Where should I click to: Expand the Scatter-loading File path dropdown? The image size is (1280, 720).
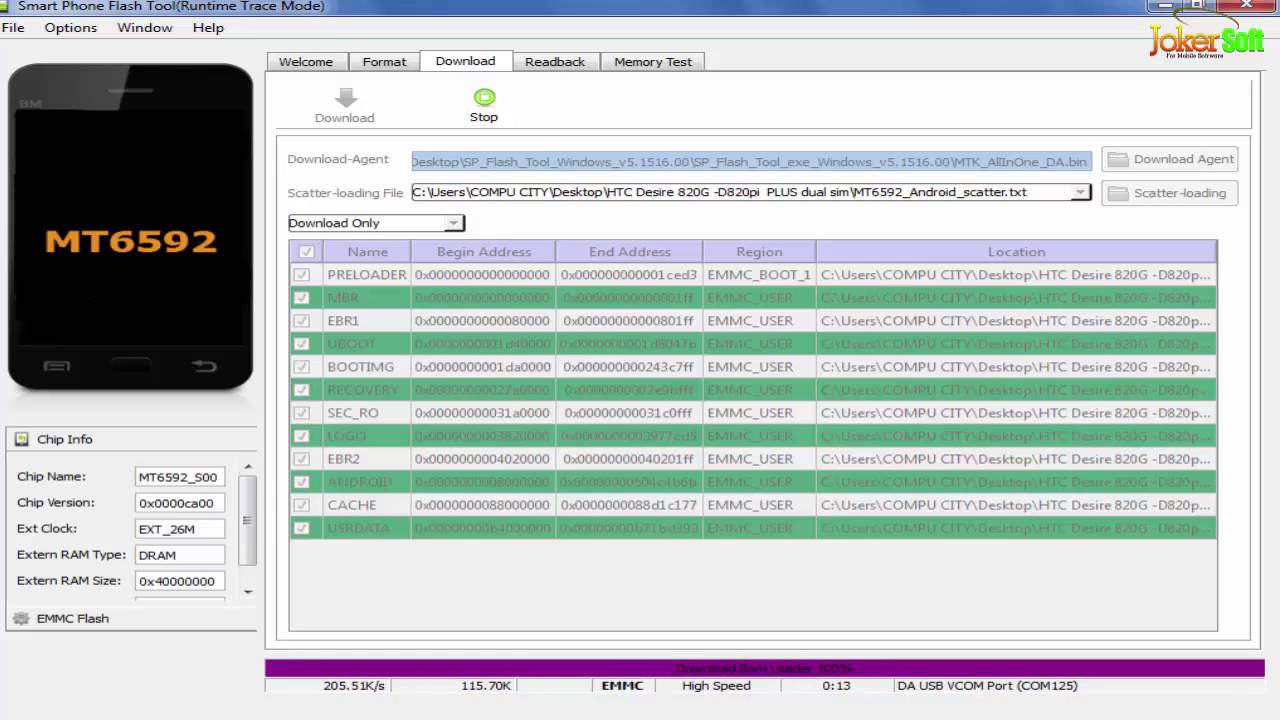[x=1080, y=192]
